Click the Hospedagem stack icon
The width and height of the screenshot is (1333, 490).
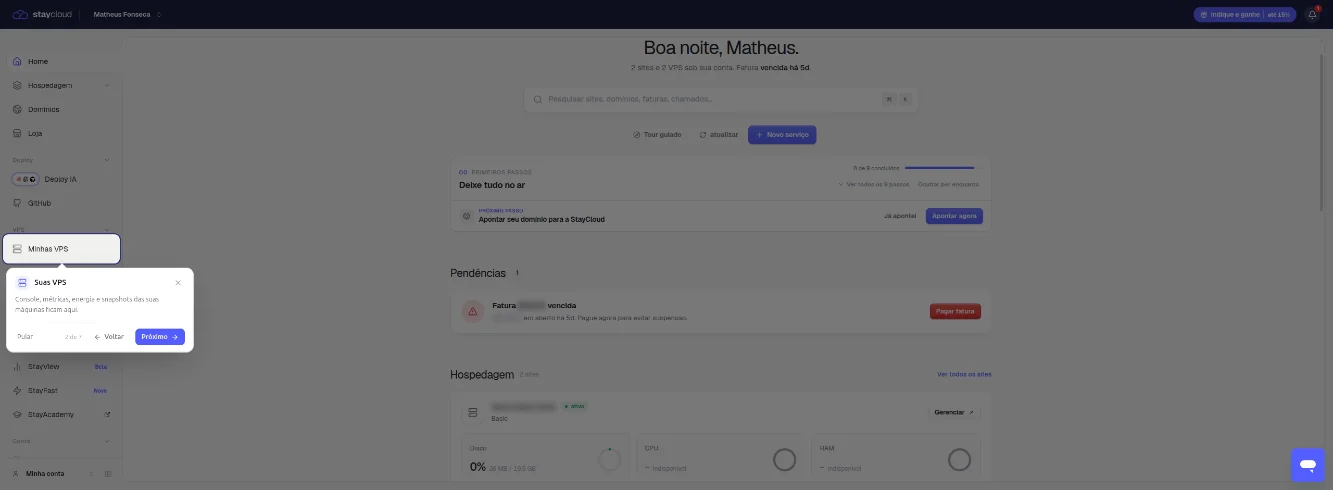tap(17, 85)
